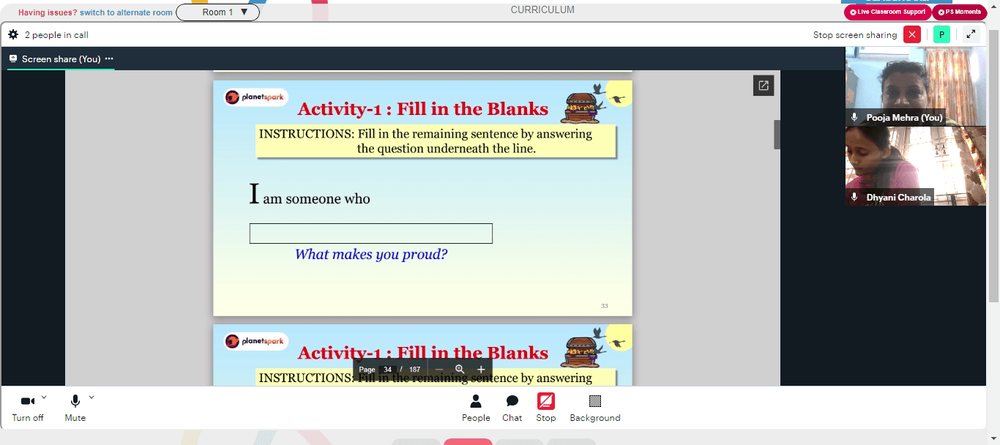Screen dimensions: 1000x445
Task: Mute the microphone
Action: pyautogui.click(x=75, y=408)
